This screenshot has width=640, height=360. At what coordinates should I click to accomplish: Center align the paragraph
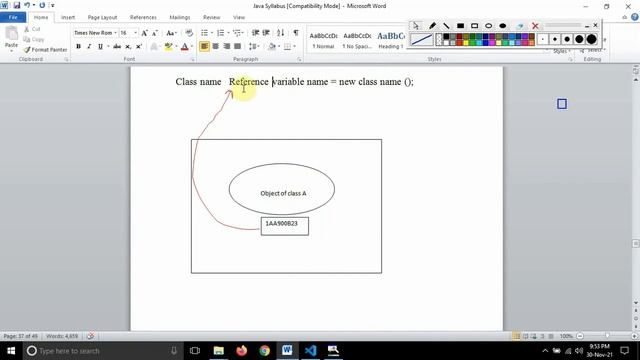click(216, 47)
